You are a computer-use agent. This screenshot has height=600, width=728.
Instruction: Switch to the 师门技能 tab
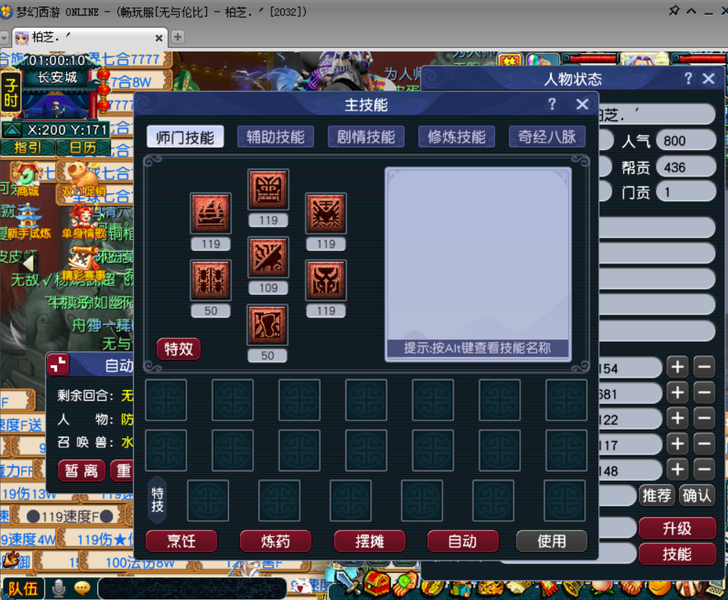pyautogui.click(x=185, y=137)
